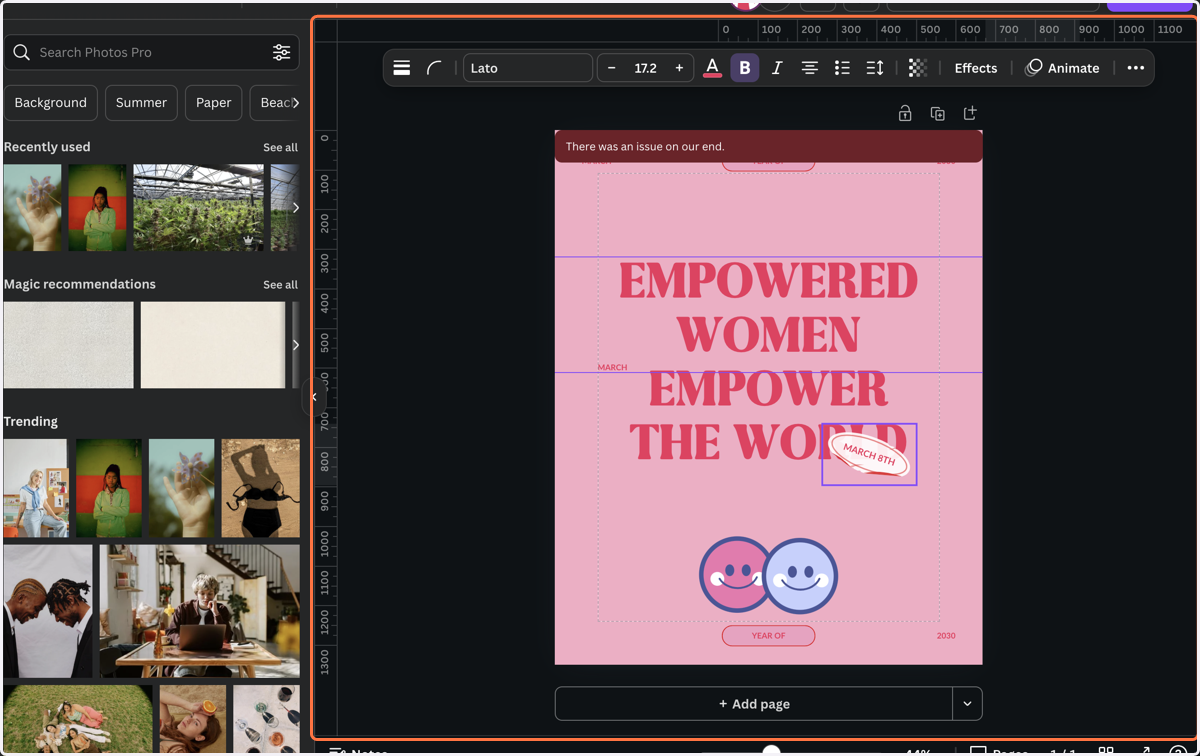Duplicate the page

click(x=937, y=113)
